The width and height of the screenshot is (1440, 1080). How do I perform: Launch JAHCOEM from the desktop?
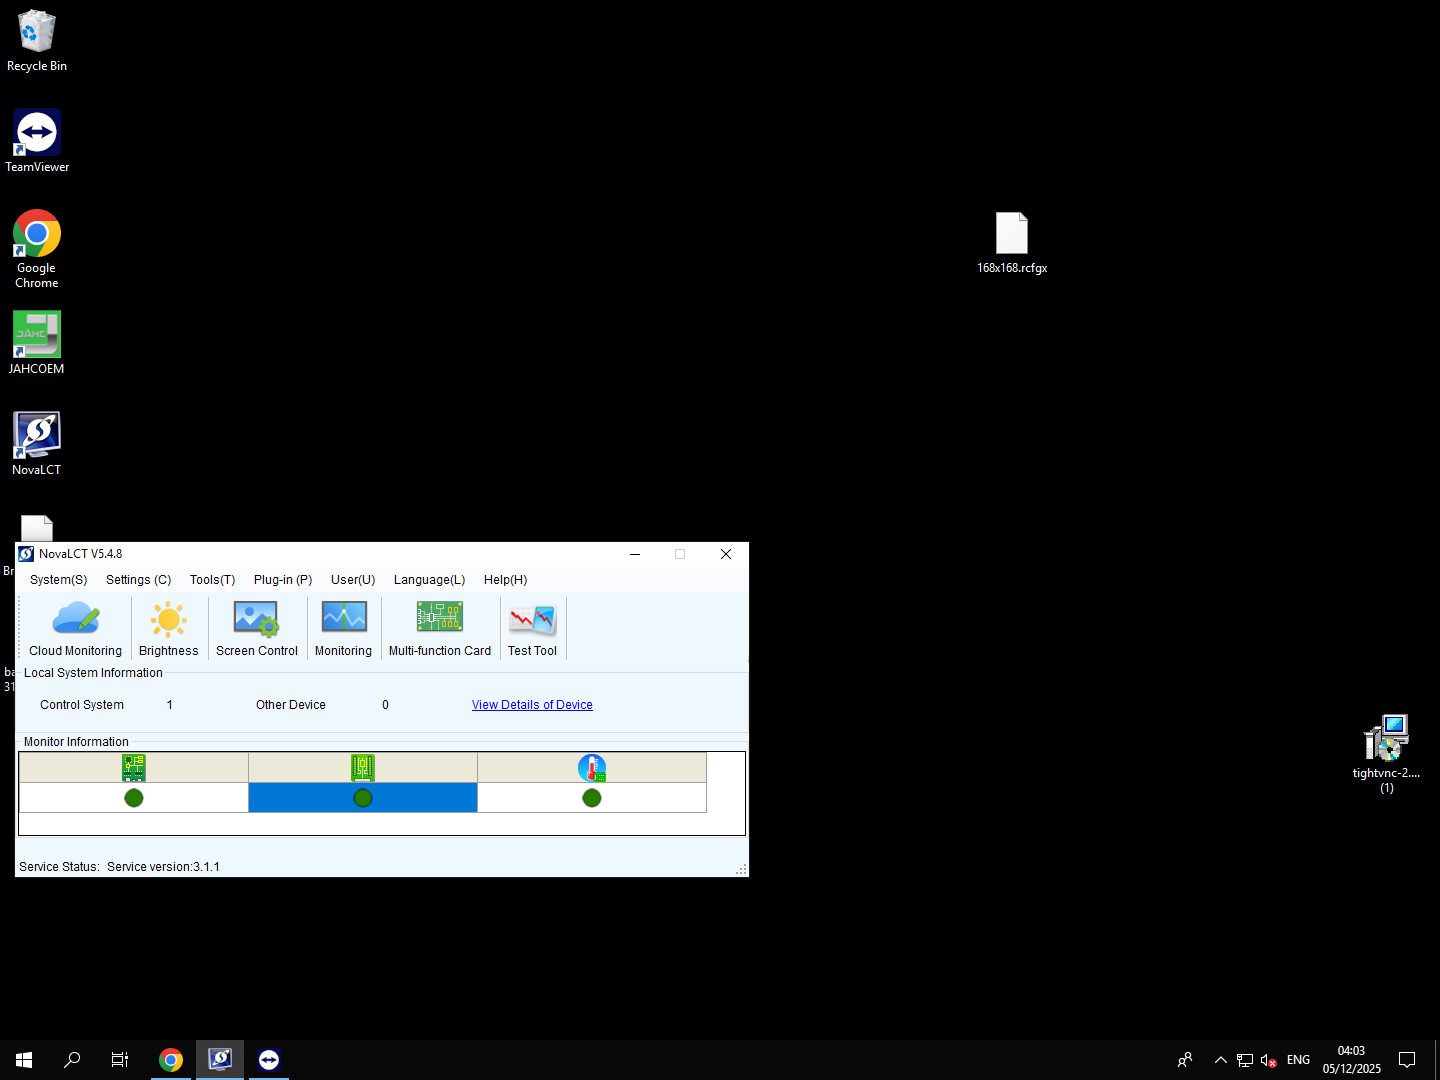coord(36,333)
